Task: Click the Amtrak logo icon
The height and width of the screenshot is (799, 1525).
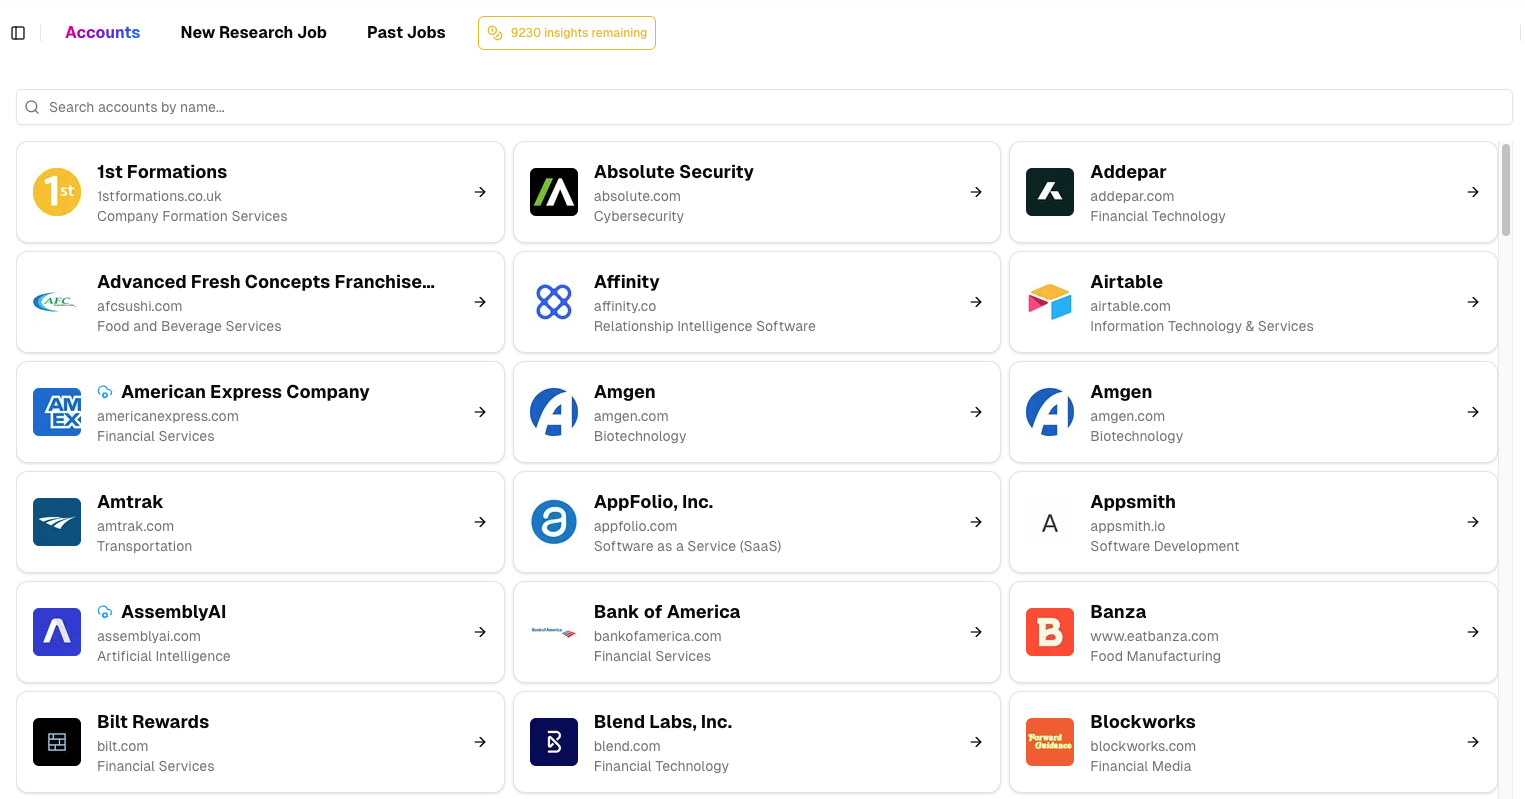Action: pos(57,522)
